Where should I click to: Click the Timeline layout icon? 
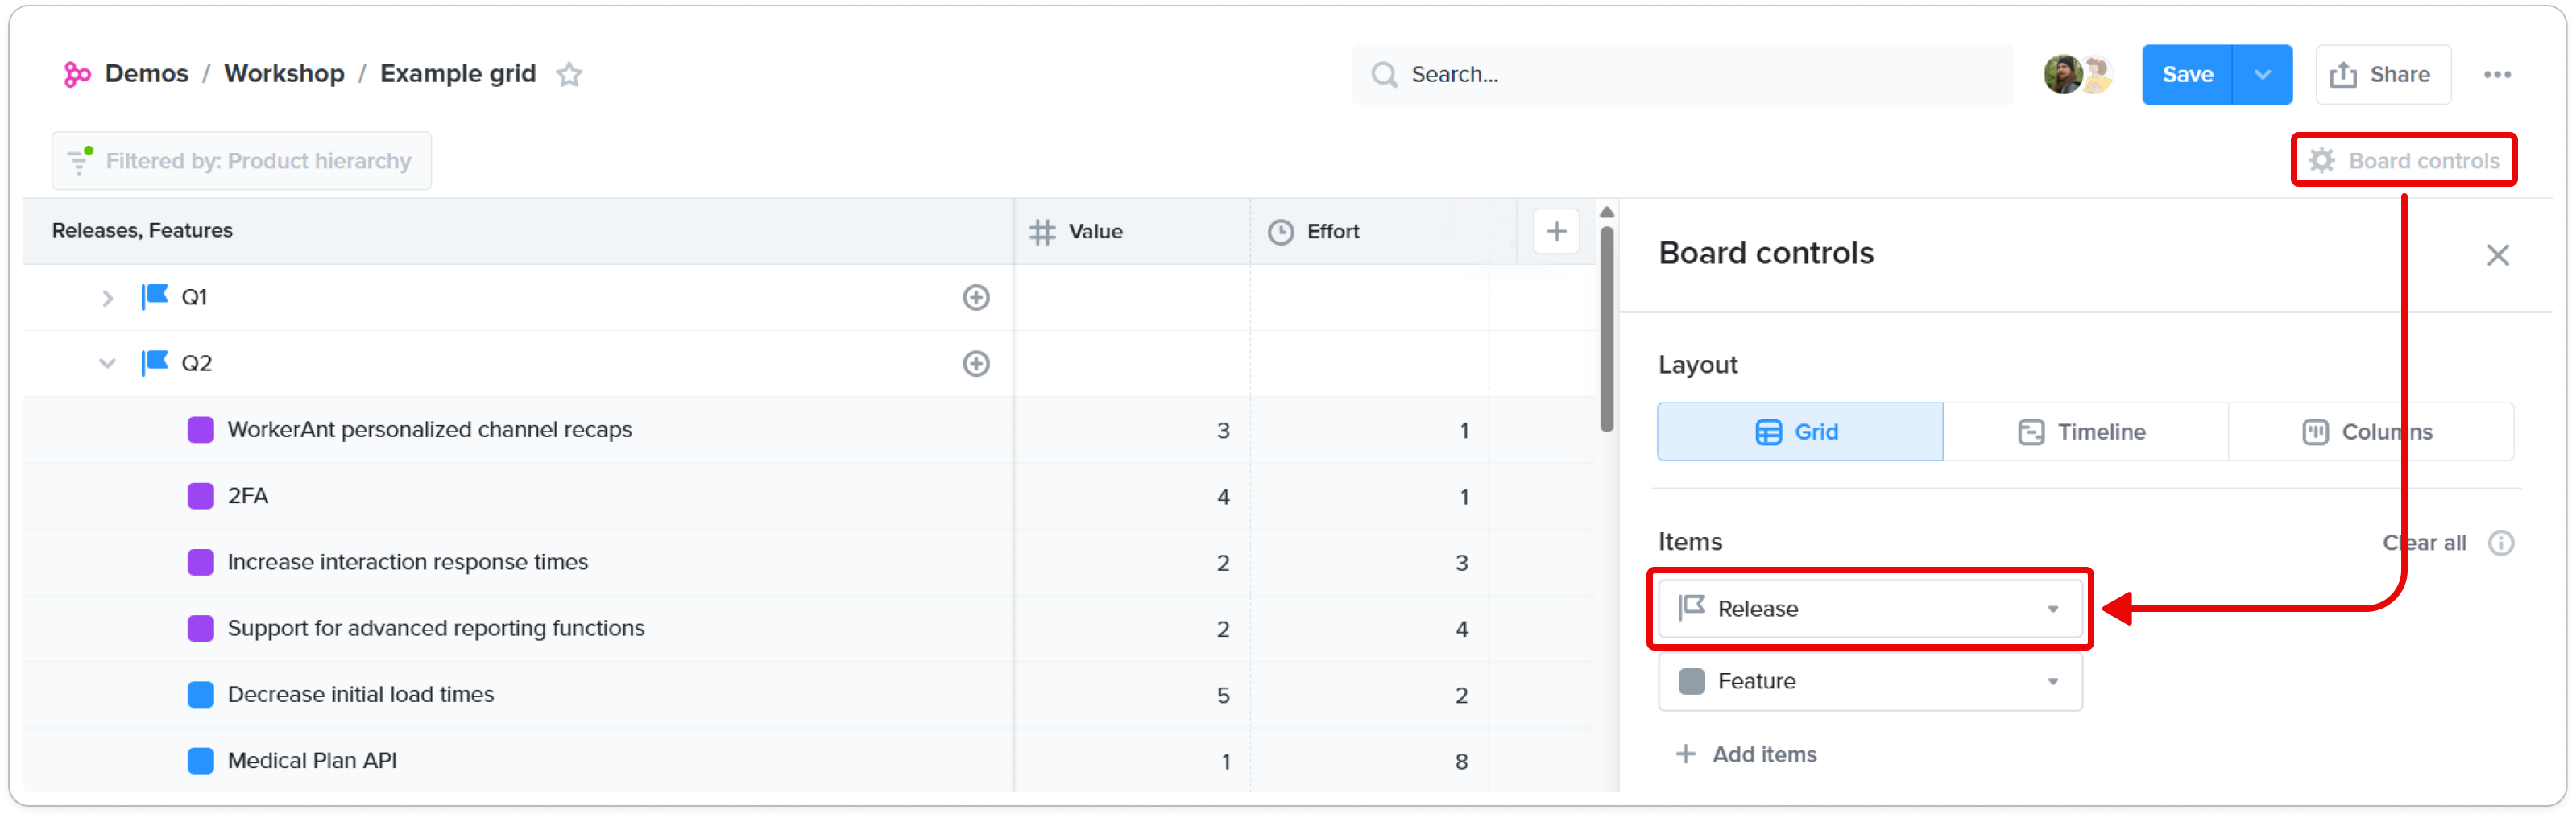click(2031, 431)
